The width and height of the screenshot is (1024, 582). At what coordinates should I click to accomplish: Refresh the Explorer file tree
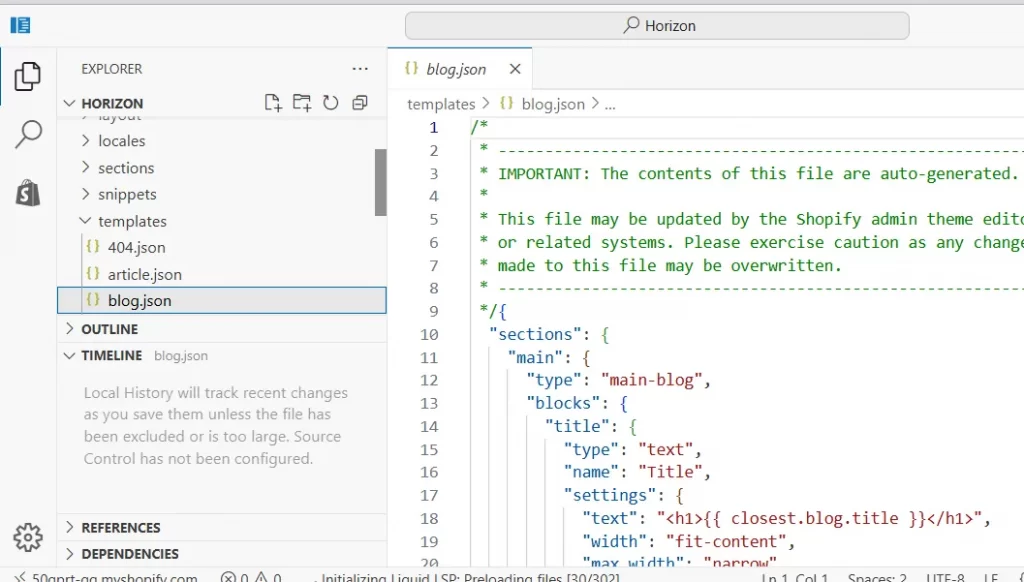point(330,103)
